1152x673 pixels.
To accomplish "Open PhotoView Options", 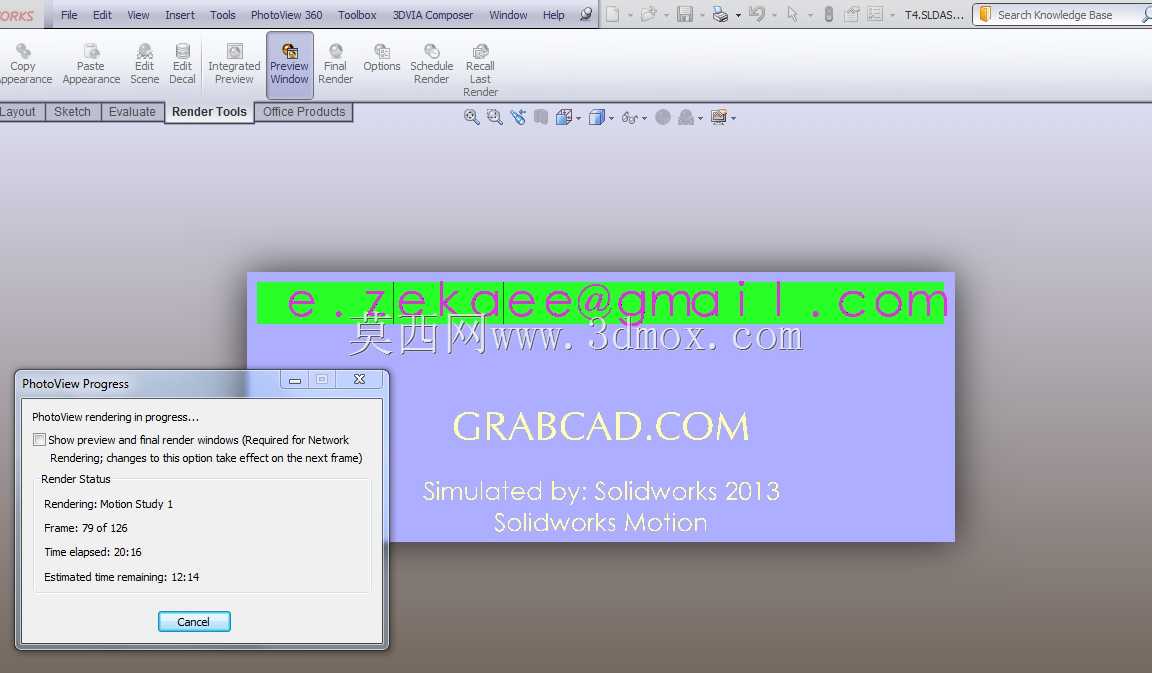I will click(381, 58).
